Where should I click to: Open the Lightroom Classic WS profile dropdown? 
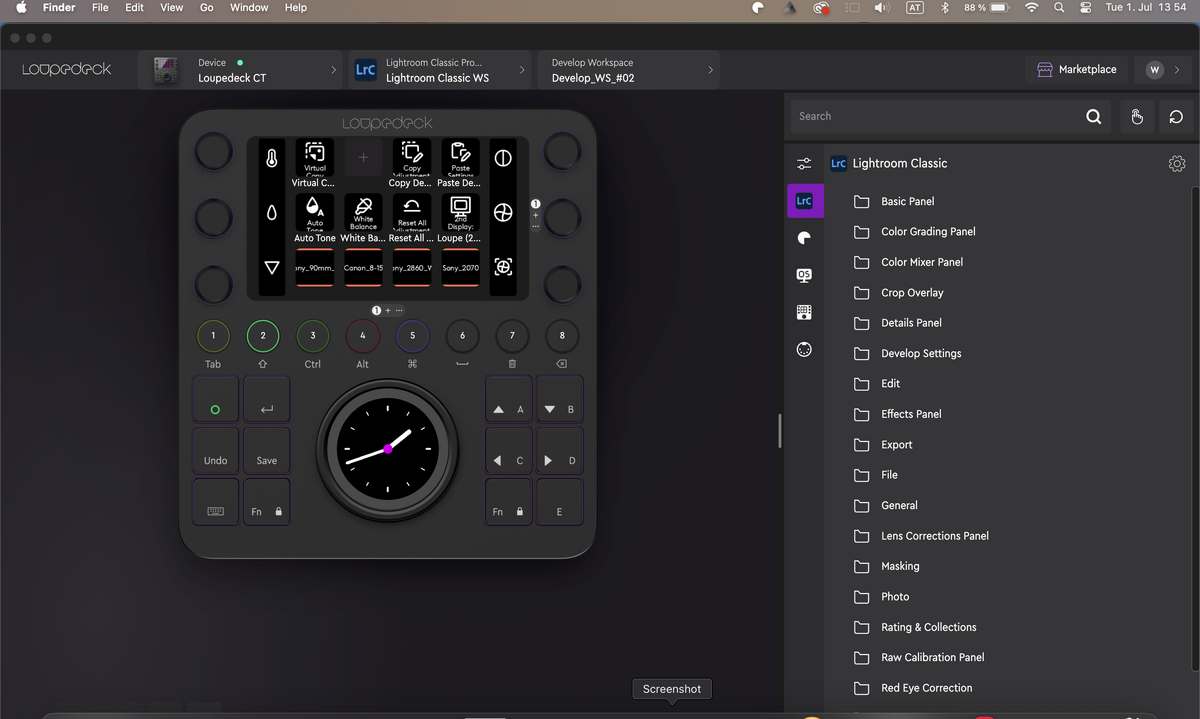(x=439, y=70)
